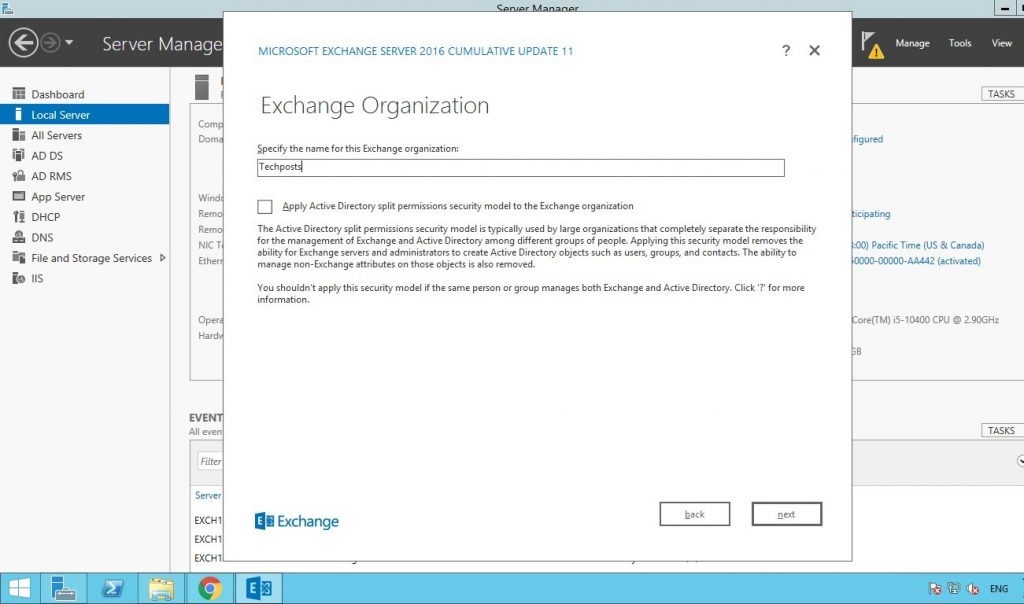Close the Exchange setup dialog
The height and width of the screenshot is (604, 1024).
tap(814, 50)
